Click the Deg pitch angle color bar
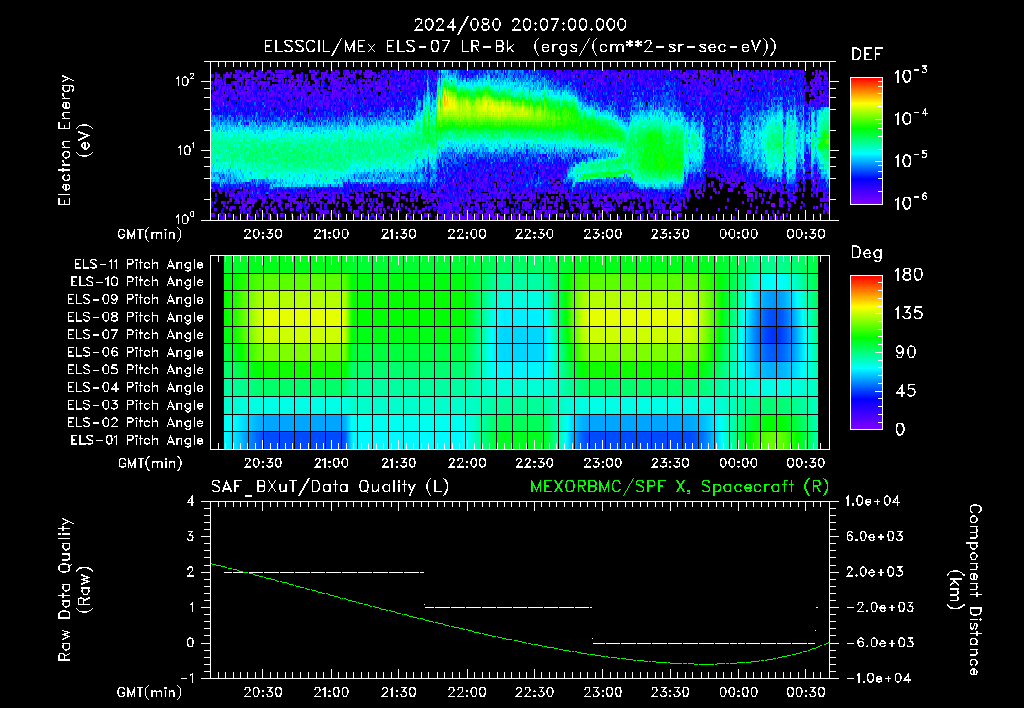Image resolution: width=1024 pixels, height=708 pixels. pyautogui.click(x=866, y=352)
